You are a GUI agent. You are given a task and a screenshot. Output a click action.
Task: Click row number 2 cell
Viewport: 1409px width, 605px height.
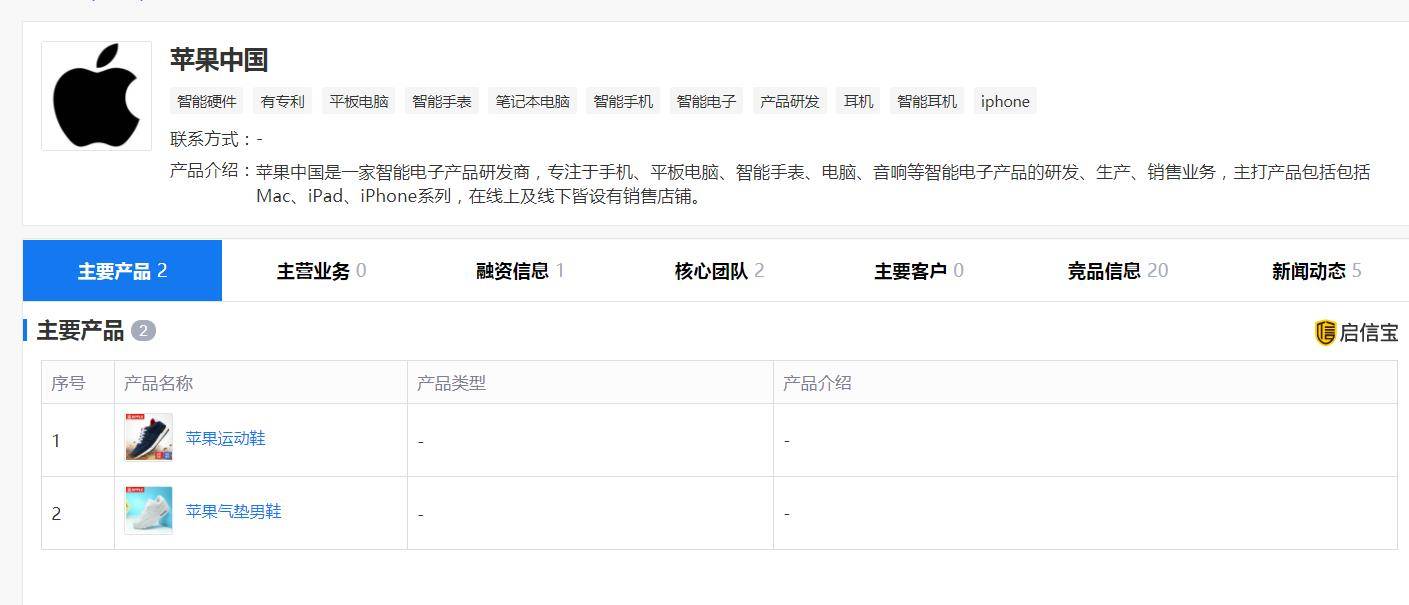point(78,513)
